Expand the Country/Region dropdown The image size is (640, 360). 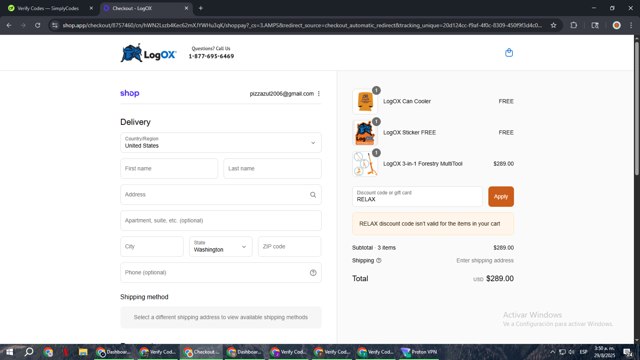coord(221,142)
